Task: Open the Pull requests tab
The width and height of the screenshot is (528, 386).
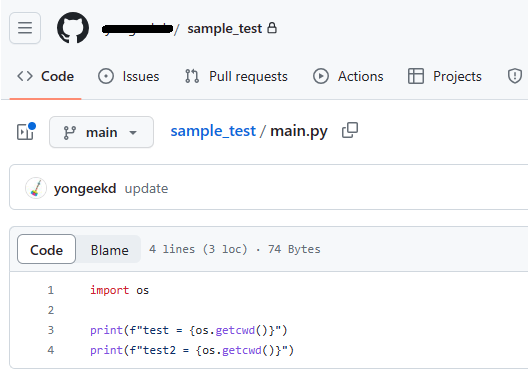Action: click(236, 76)
